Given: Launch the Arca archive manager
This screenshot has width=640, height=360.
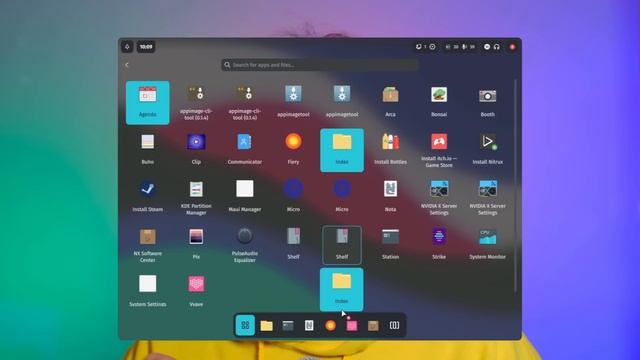Looking at the screenshot, I should pyautogui.click(x=390, y=102).
